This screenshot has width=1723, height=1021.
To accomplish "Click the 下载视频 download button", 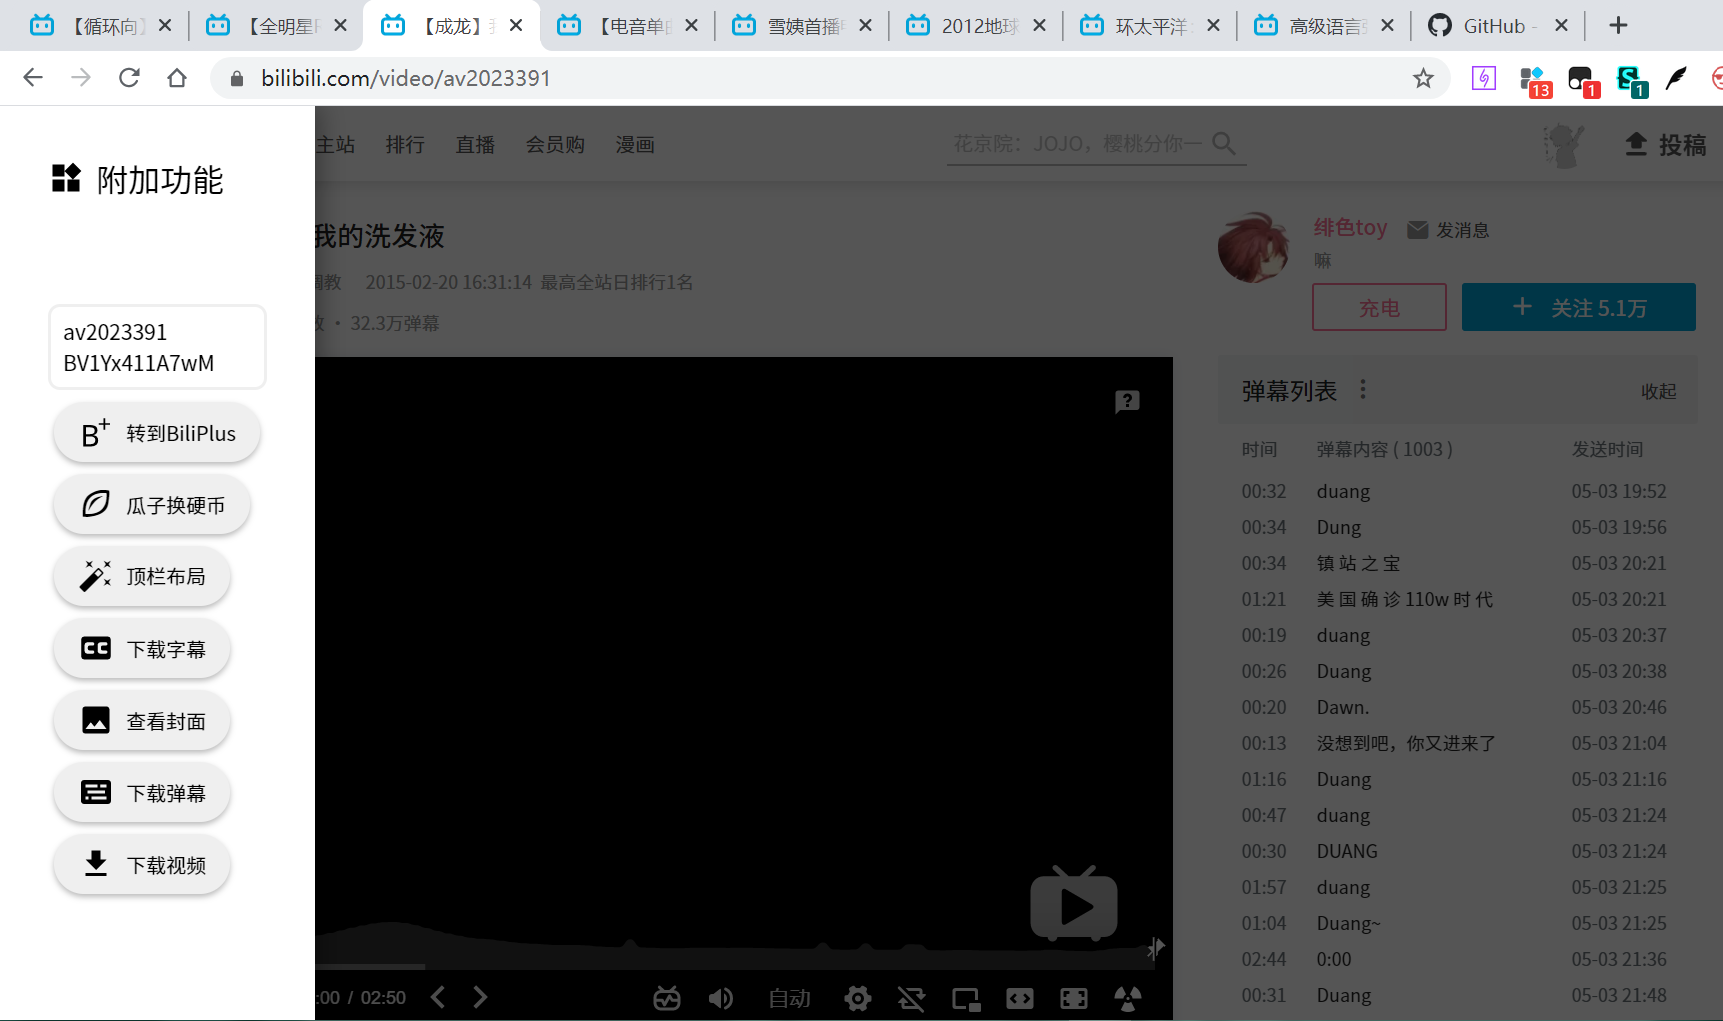I will click(141, 864).
